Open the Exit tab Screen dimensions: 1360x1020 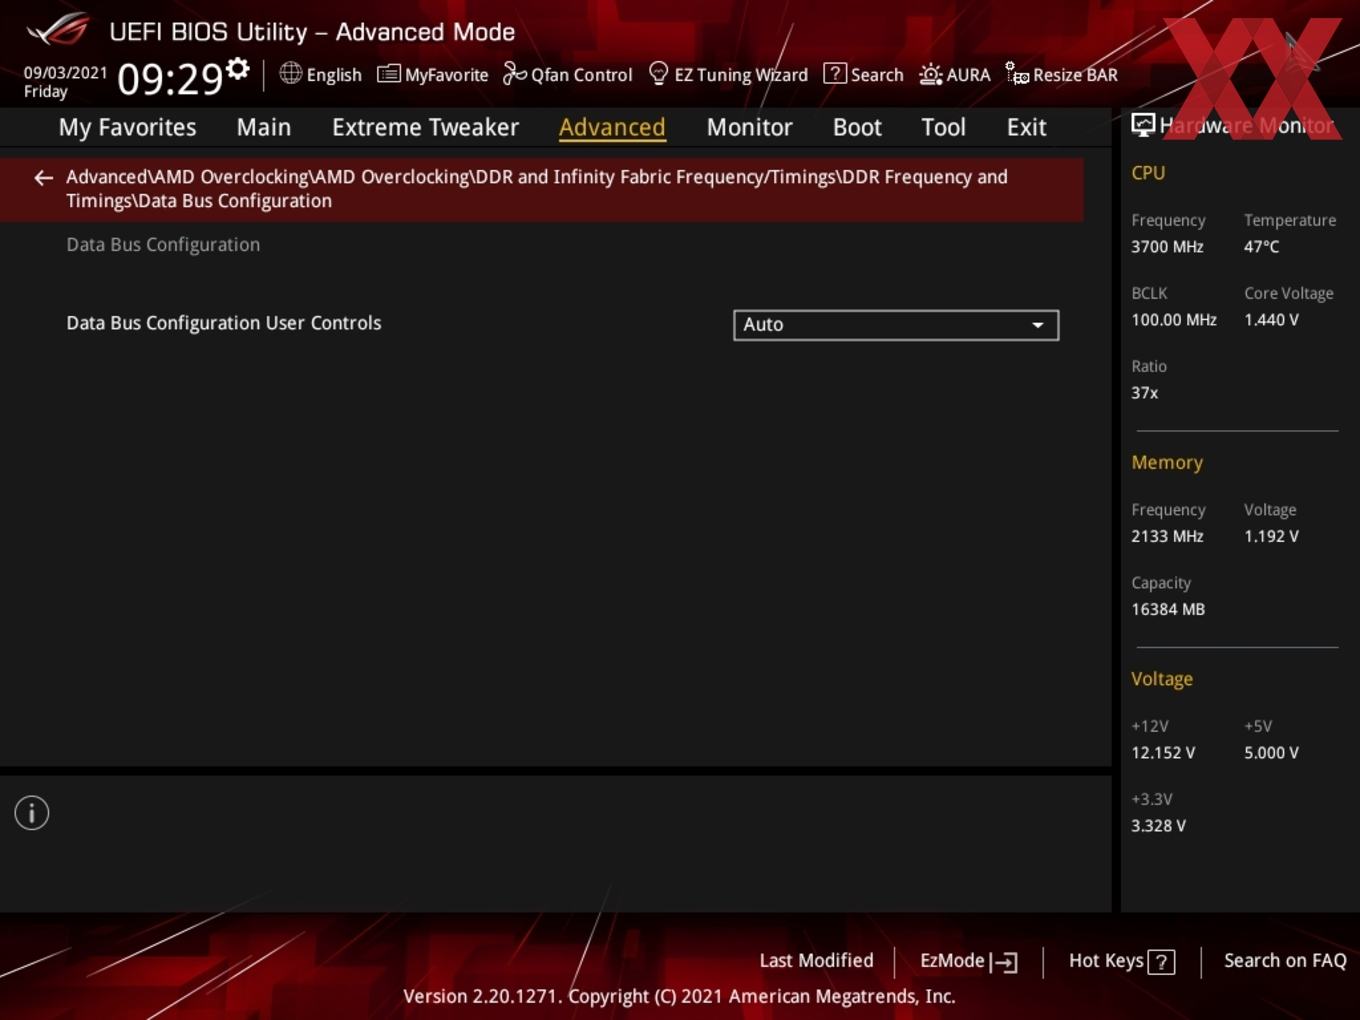coord(1026,127)
